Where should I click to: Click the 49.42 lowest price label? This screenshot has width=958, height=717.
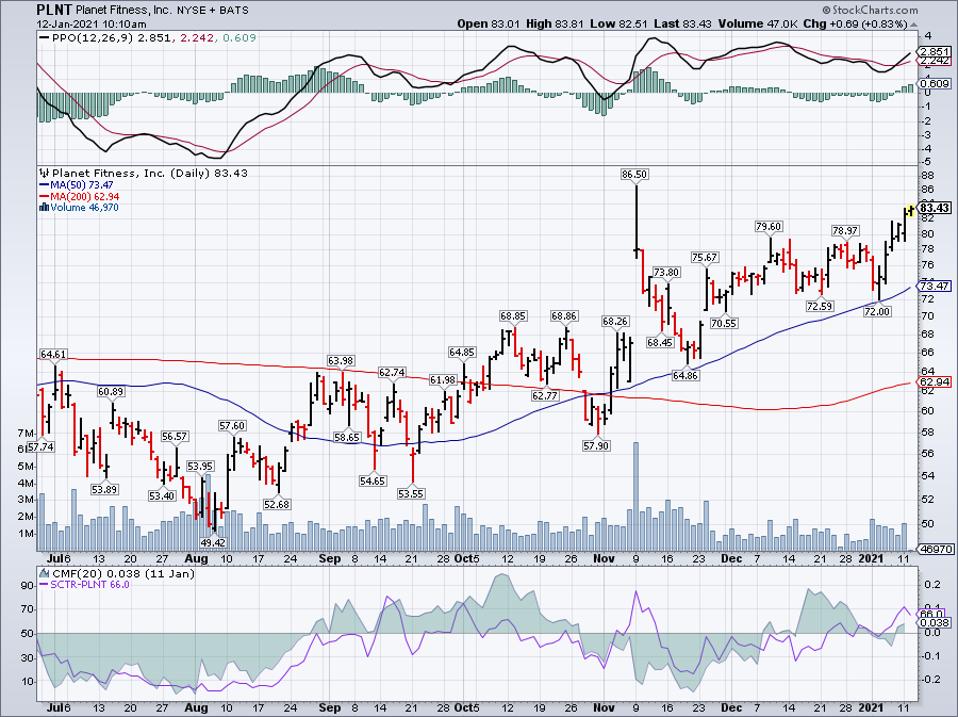[x=213, y=542]
